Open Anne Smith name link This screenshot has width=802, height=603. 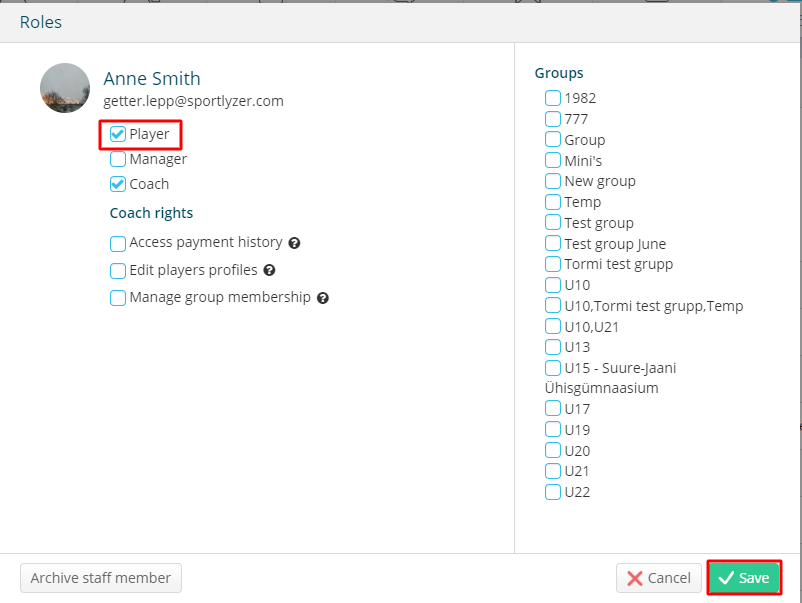152,79
